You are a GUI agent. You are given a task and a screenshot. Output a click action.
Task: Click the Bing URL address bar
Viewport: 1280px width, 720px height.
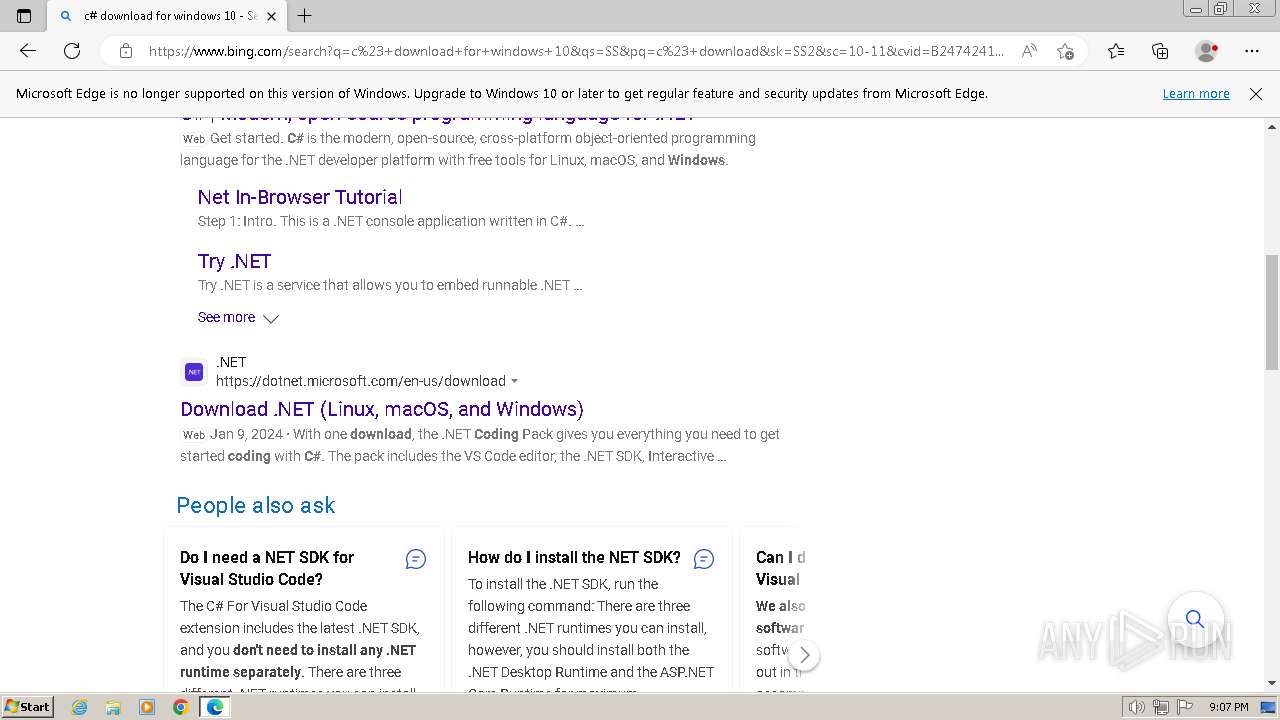coord(575,51)
